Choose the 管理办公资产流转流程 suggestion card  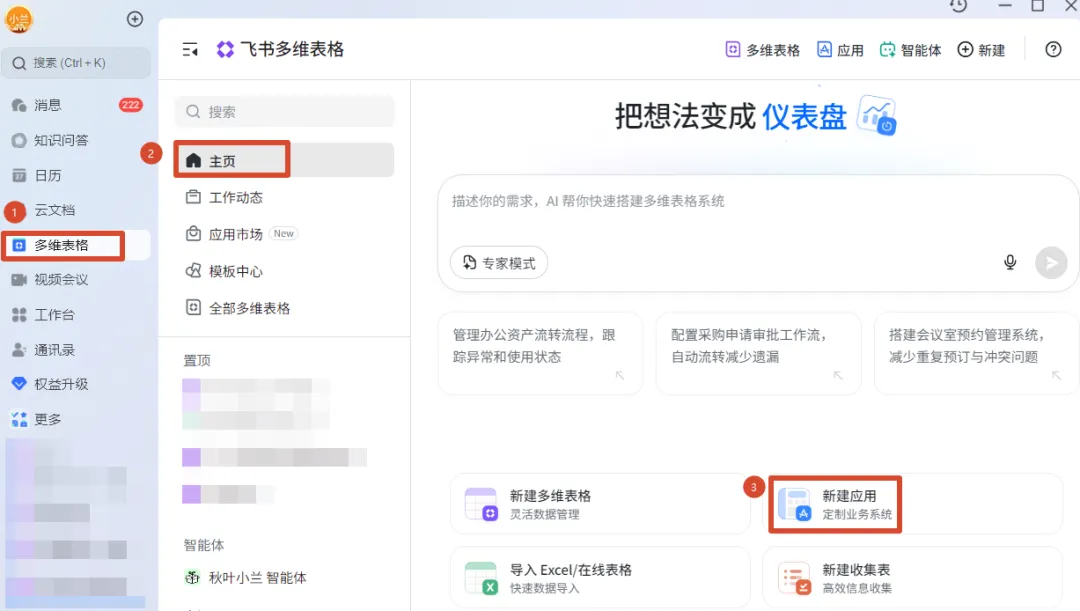click(x=540, y=353)
